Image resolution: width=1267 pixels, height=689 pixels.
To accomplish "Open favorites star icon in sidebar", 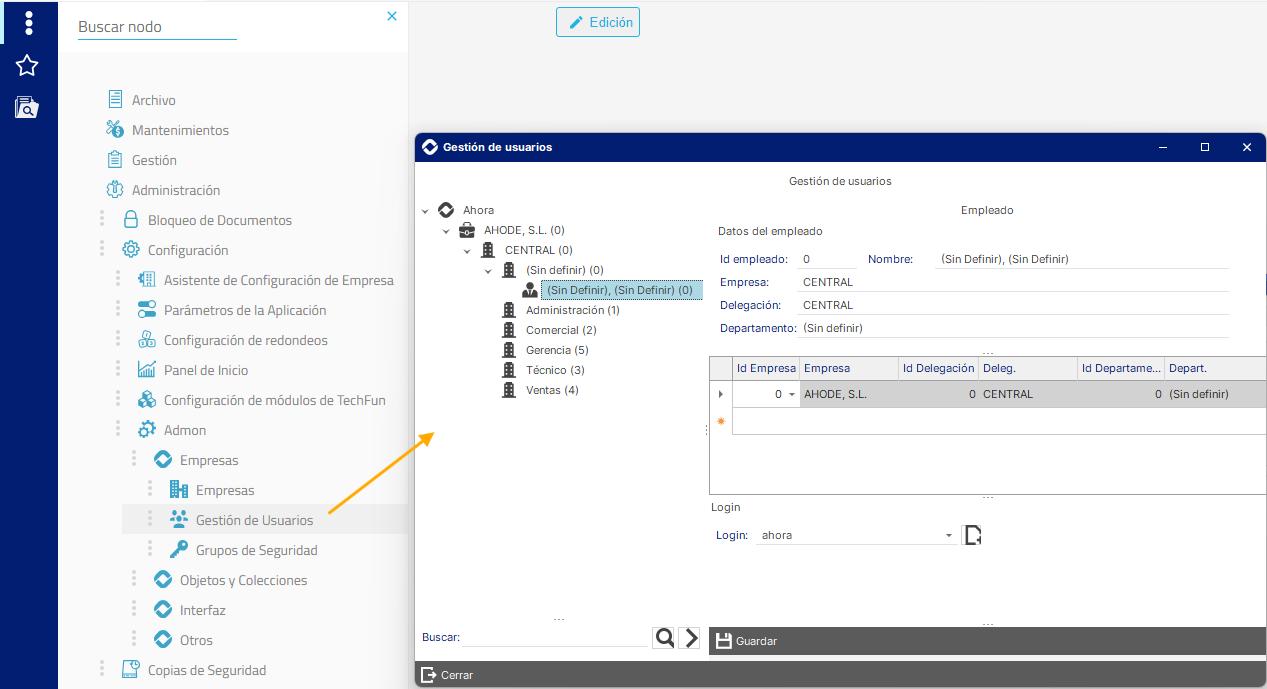I will click(27, 66).
